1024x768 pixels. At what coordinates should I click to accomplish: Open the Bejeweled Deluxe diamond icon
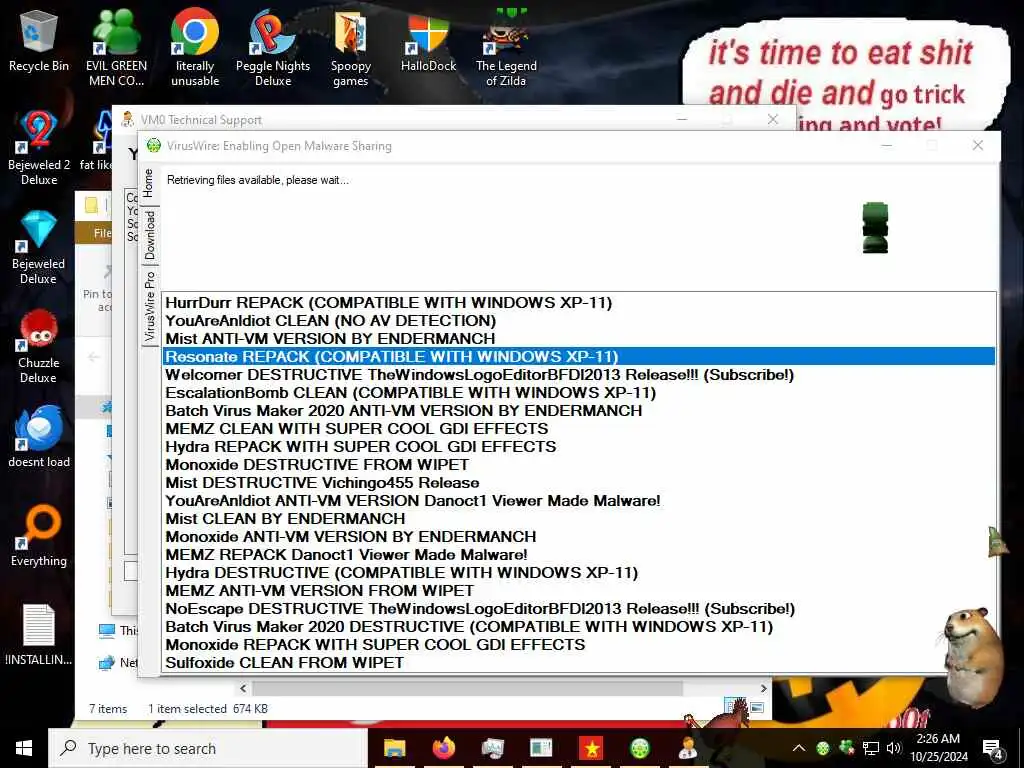tap(39, 247)
